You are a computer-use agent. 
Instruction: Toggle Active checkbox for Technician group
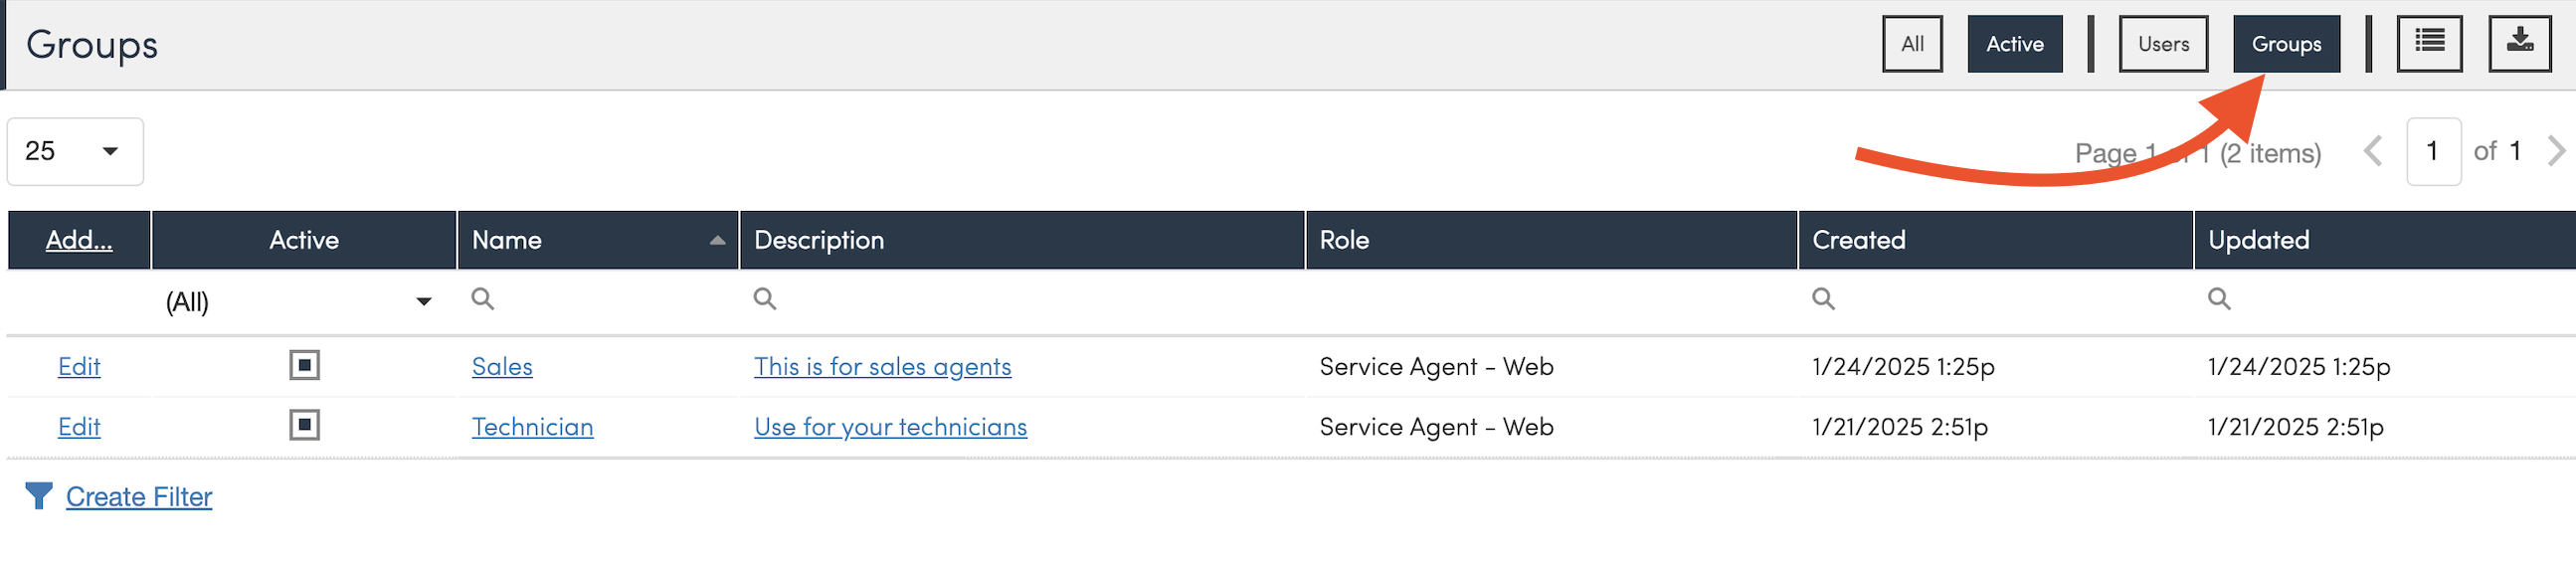304,425
